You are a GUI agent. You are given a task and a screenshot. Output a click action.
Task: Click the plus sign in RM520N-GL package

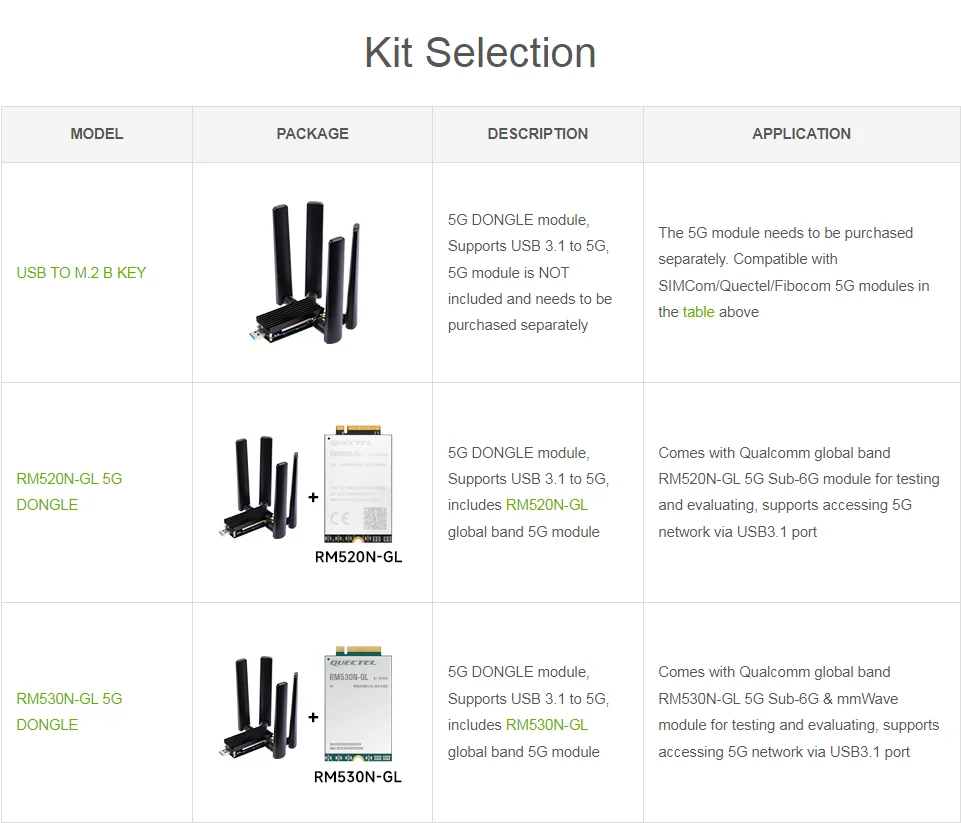pos(313,497)
